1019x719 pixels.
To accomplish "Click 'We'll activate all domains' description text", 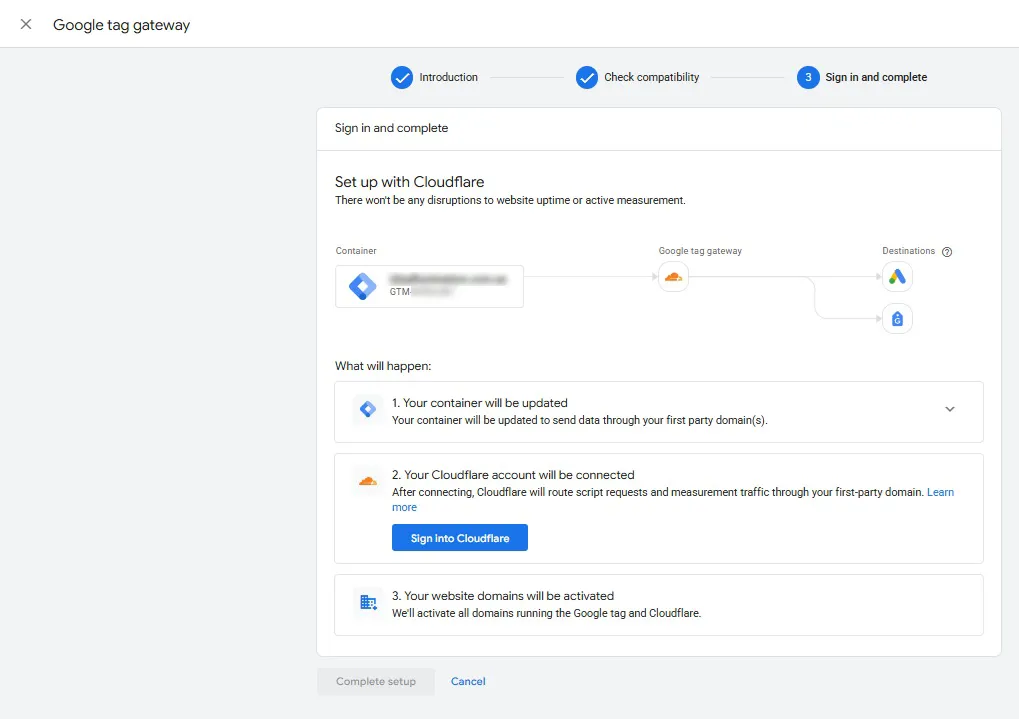I will [547, 613].
